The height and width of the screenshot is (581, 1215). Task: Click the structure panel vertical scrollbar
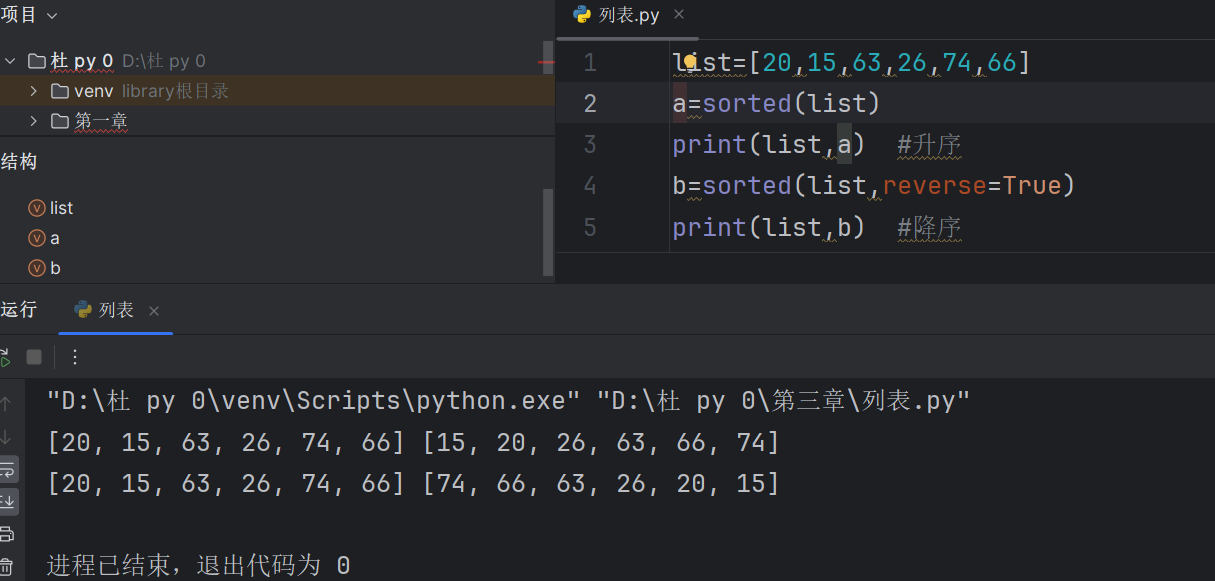[547, 231]
